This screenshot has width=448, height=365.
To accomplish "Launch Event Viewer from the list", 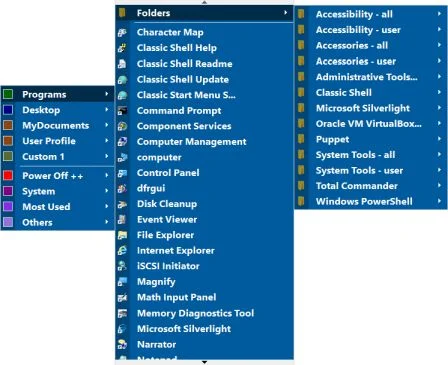I will pyautogui.click(x=205, y=219).
